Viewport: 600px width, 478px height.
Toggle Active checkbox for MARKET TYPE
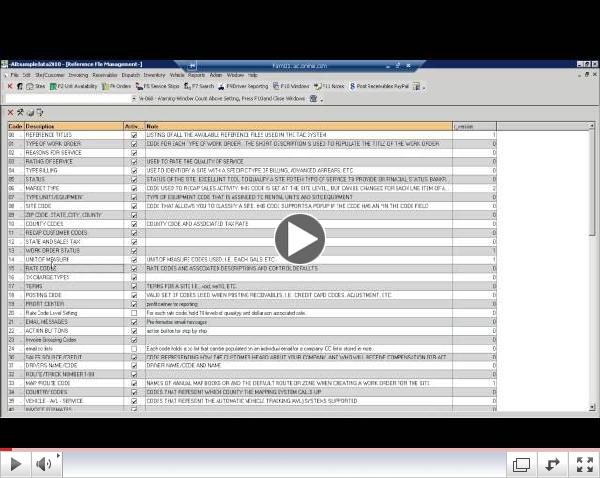pyautogui.click(x=134, y=188)
